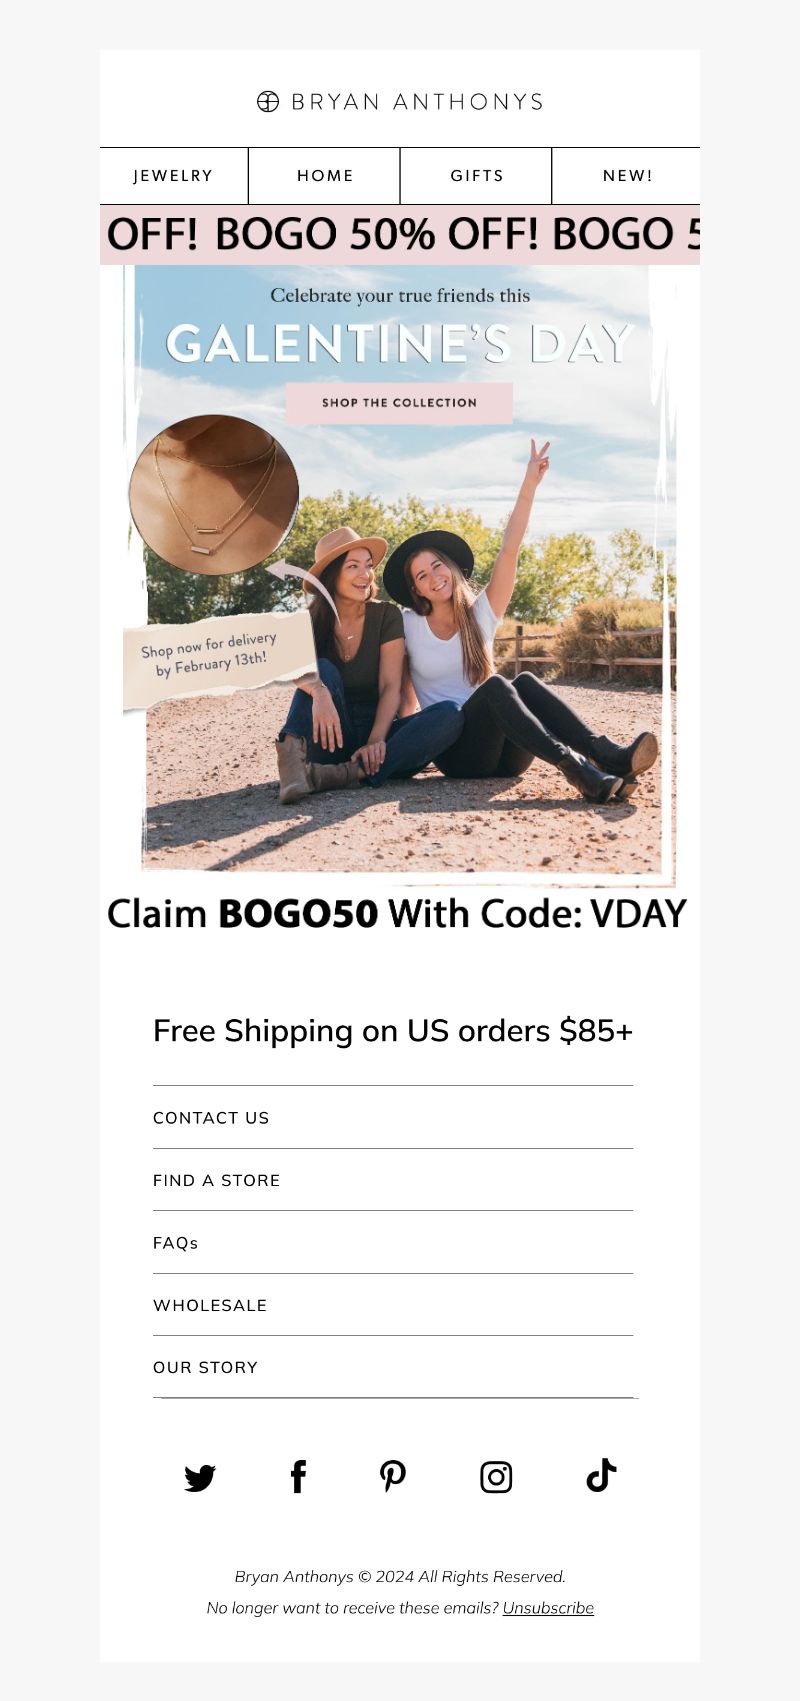This screenshot has width=800, height=1701.
Task: Open the GIFTS navigation tab
Action: 477,175
